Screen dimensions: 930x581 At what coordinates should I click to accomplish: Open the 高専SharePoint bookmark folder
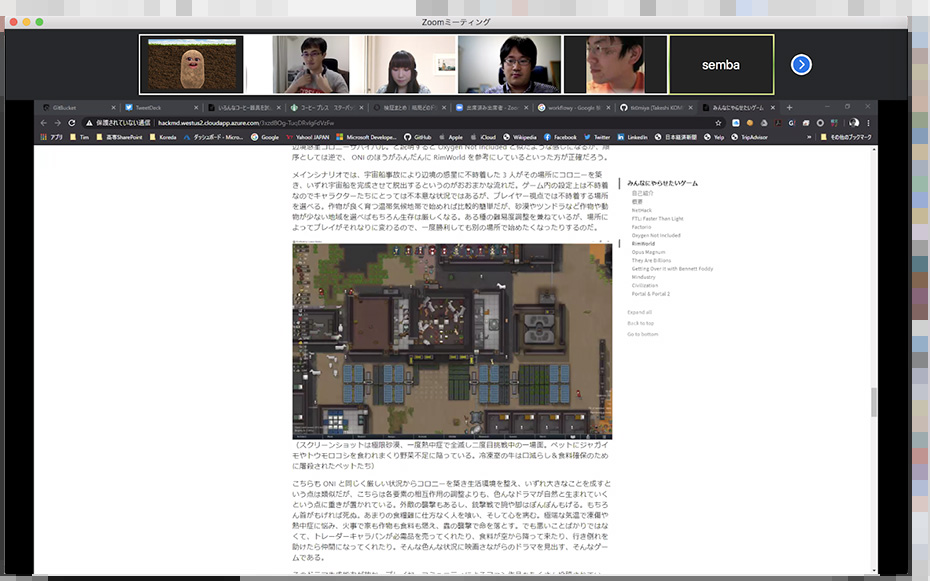point(119,137)
